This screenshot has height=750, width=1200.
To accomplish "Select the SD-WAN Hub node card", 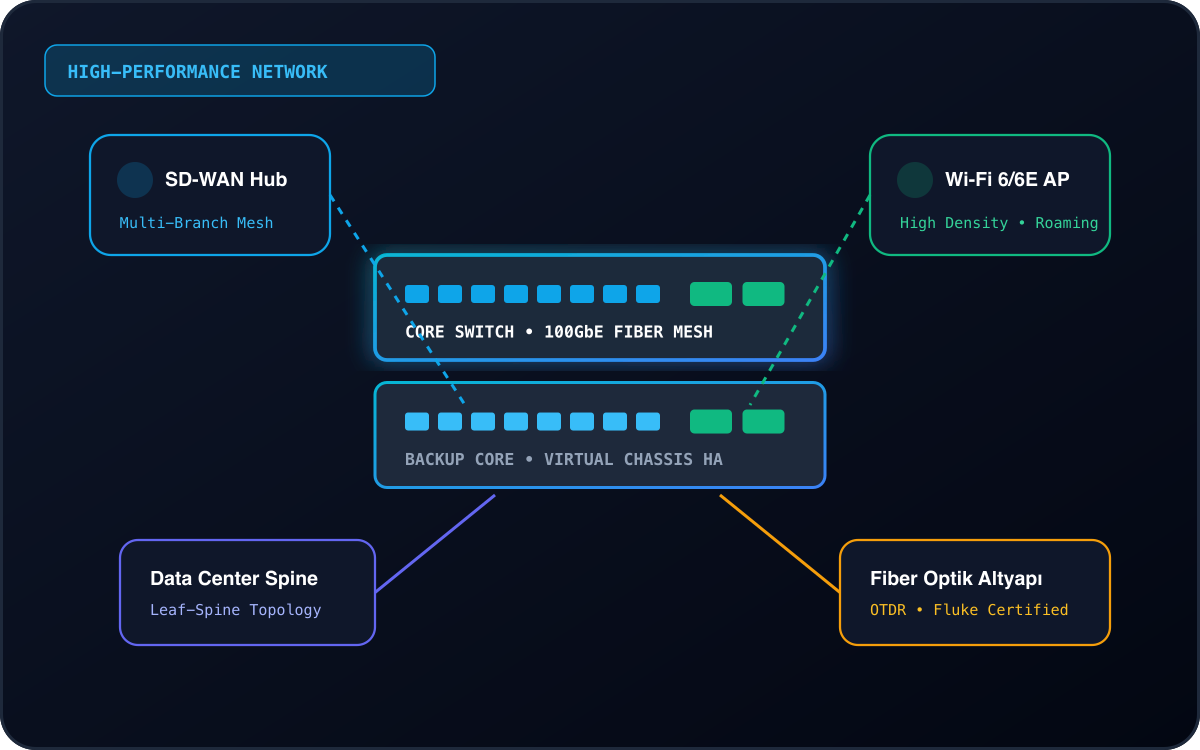I will 210,195.
